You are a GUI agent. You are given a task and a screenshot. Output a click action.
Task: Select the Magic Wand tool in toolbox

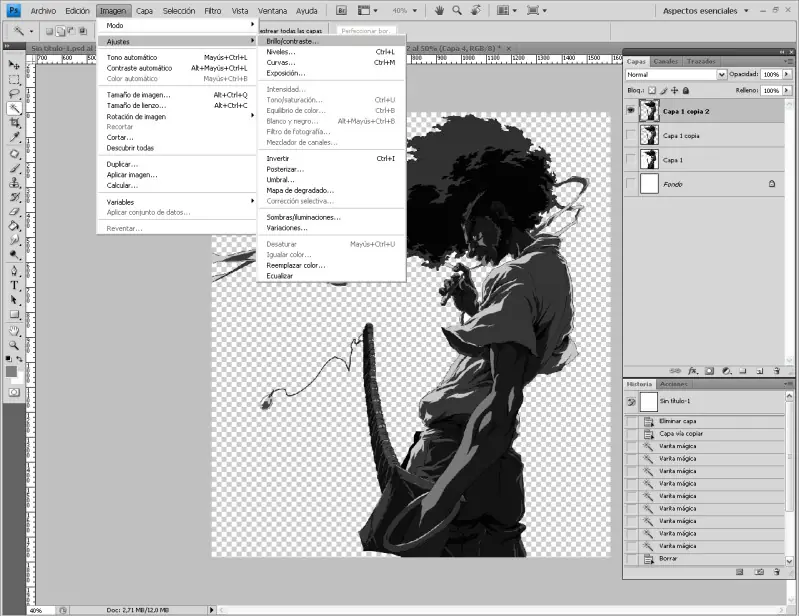point(14,108)
